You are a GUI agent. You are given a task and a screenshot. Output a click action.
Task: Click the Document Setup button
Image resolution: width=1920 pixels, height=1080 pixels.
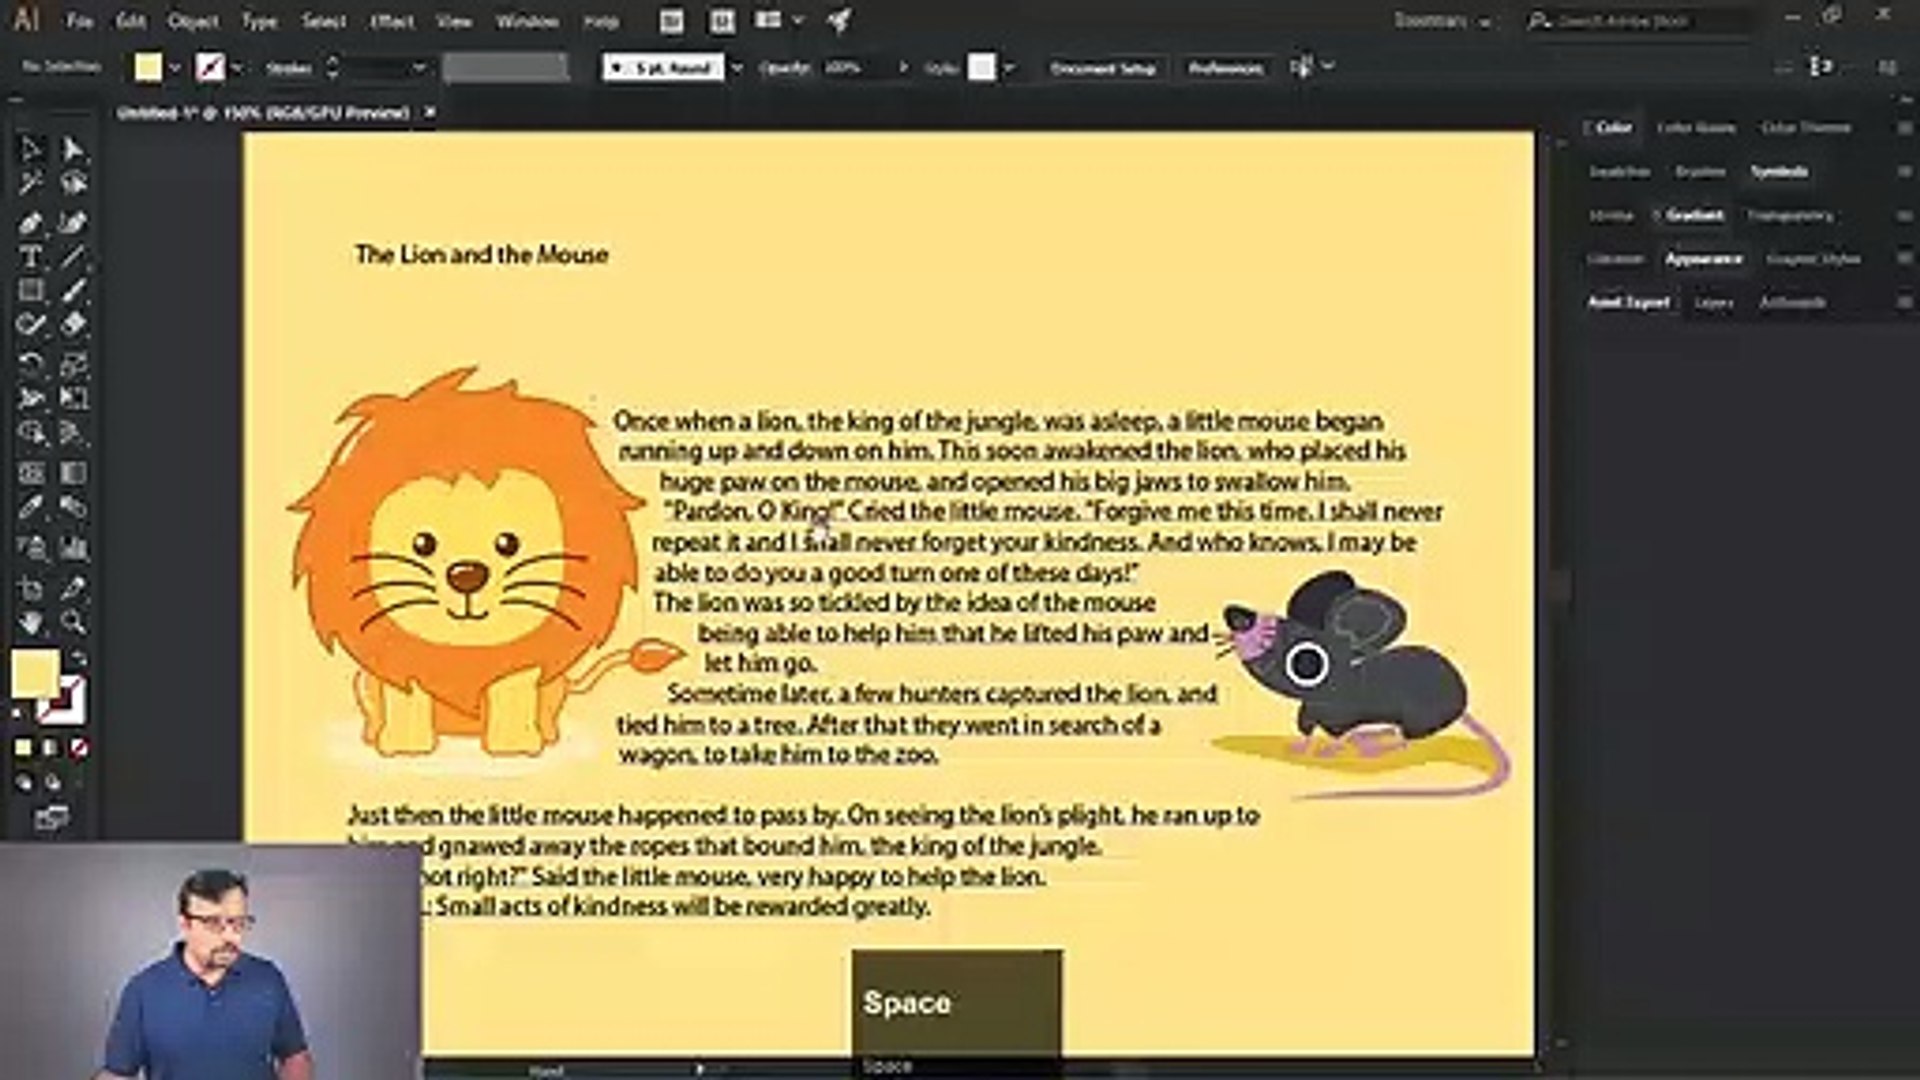[1104, 68]
